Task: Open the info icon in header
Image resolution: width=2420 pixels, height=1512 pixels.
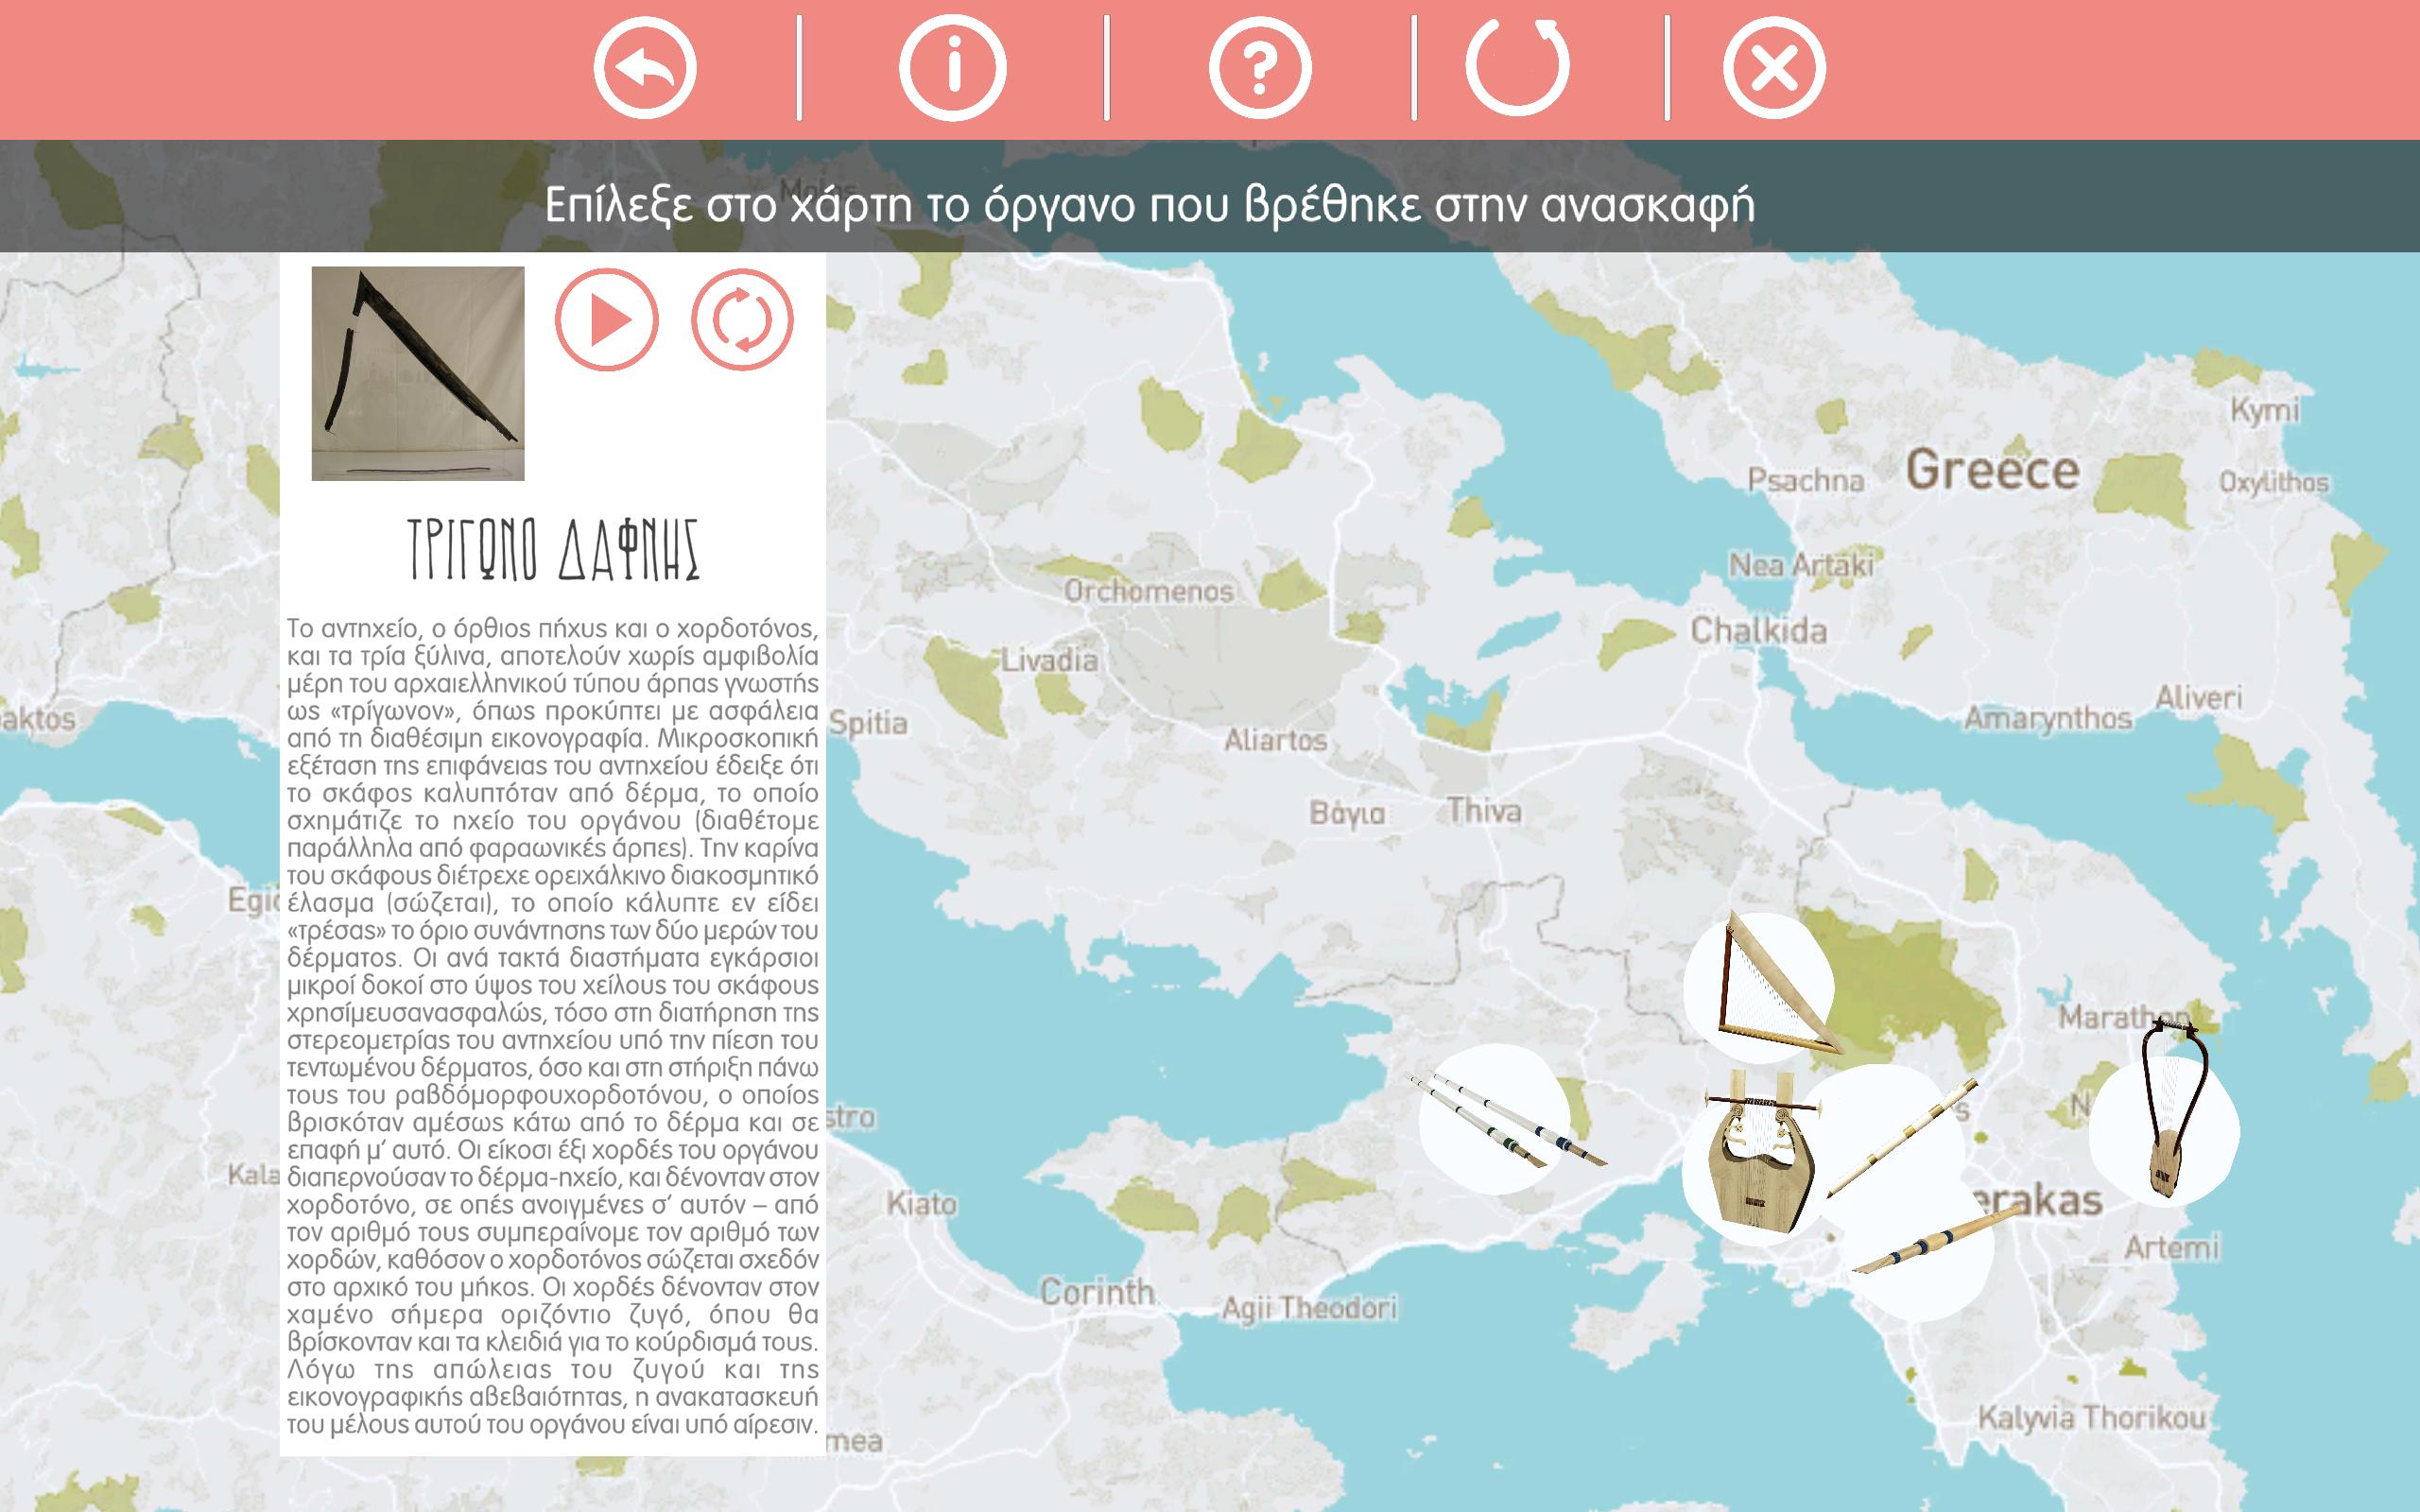Action: tap(952, 68)
